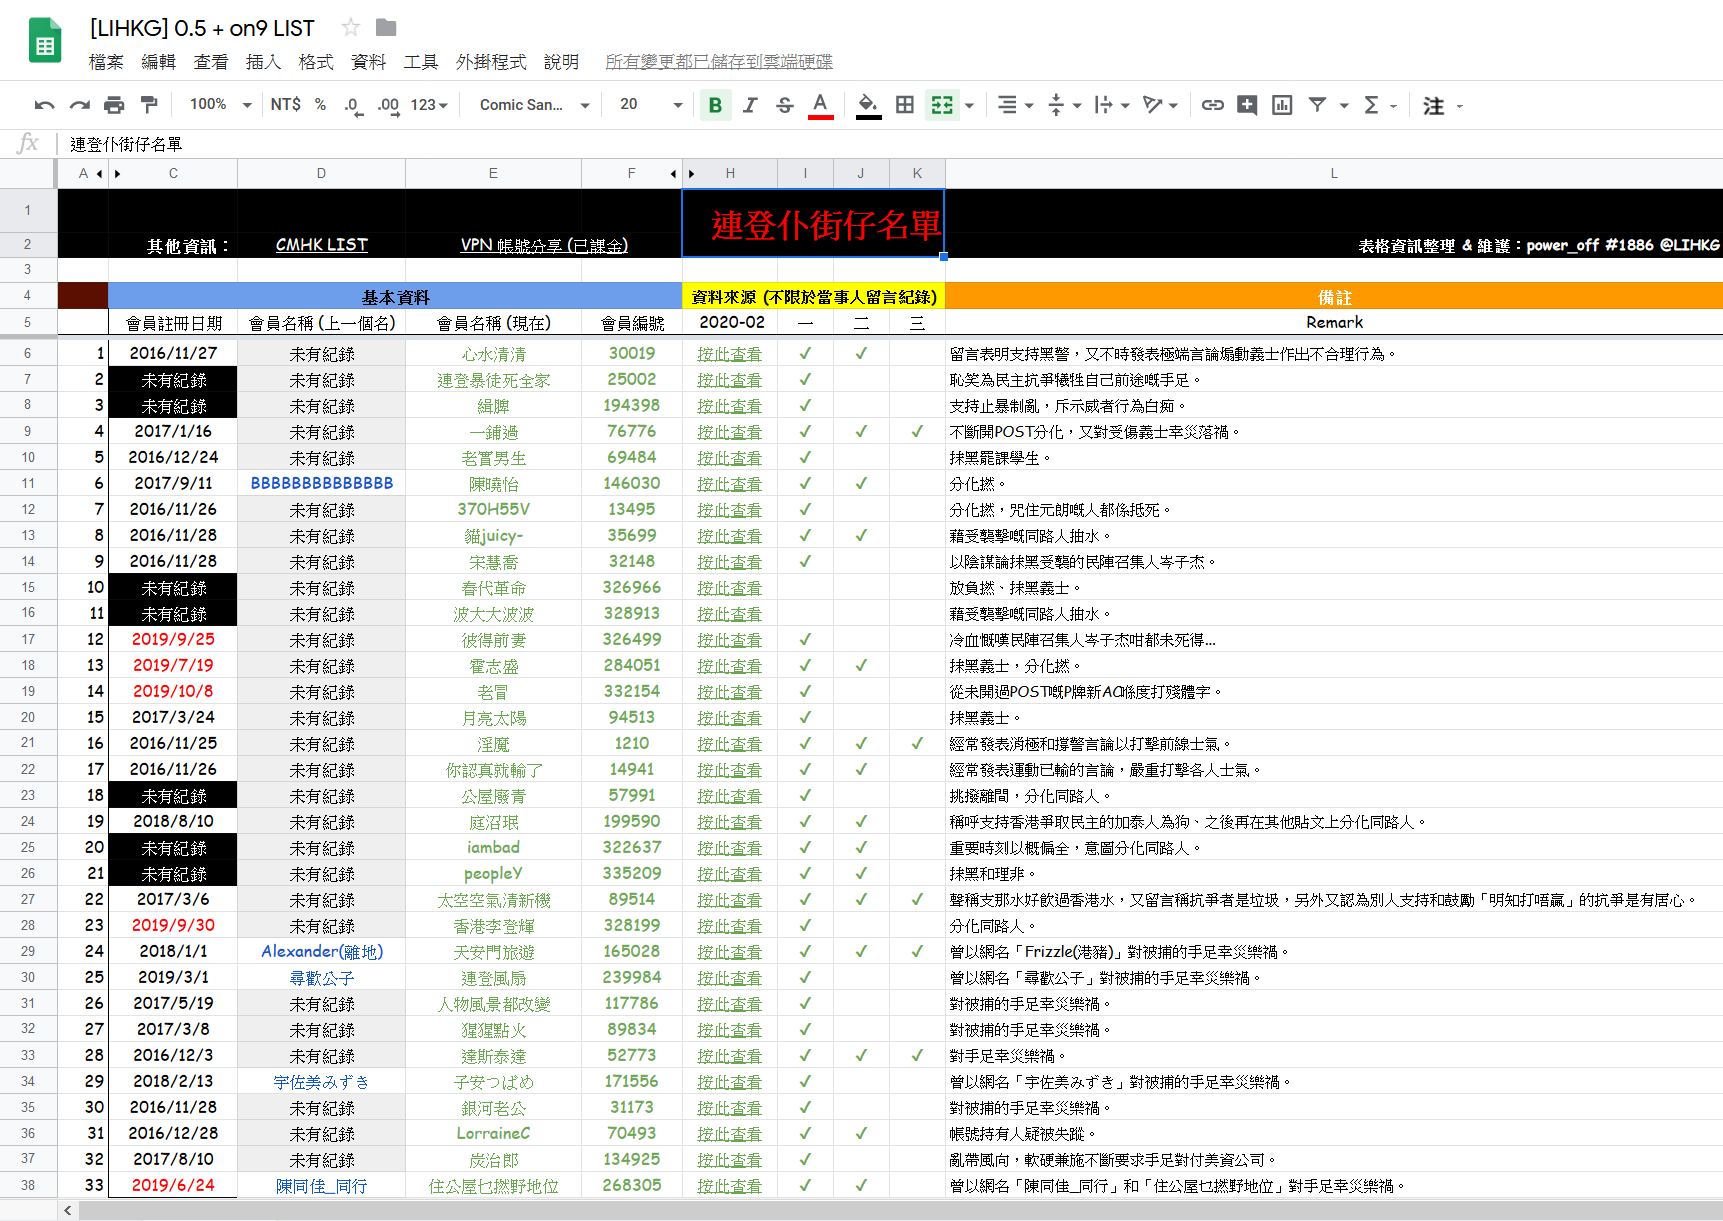The width and height of the screenshot is (1723, 1221).
Task: Change the text color
Action: (x=820, y=105)
